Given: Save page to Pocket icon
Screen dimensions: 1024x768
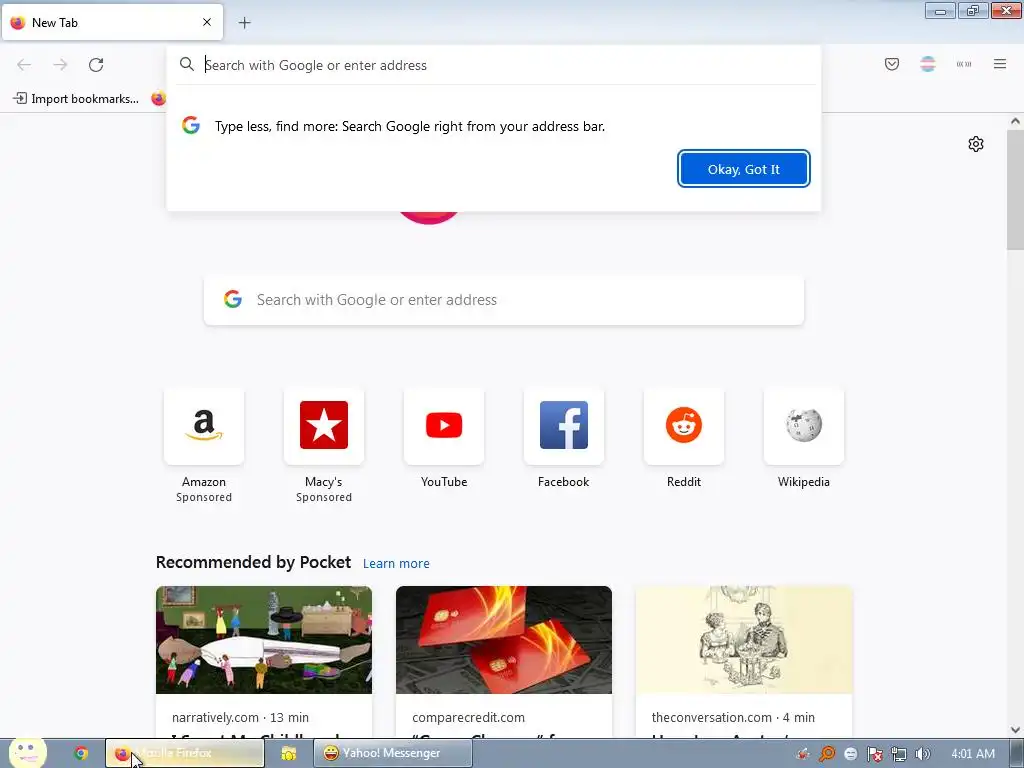Looking at the screenshot, I should pos(892,64).
